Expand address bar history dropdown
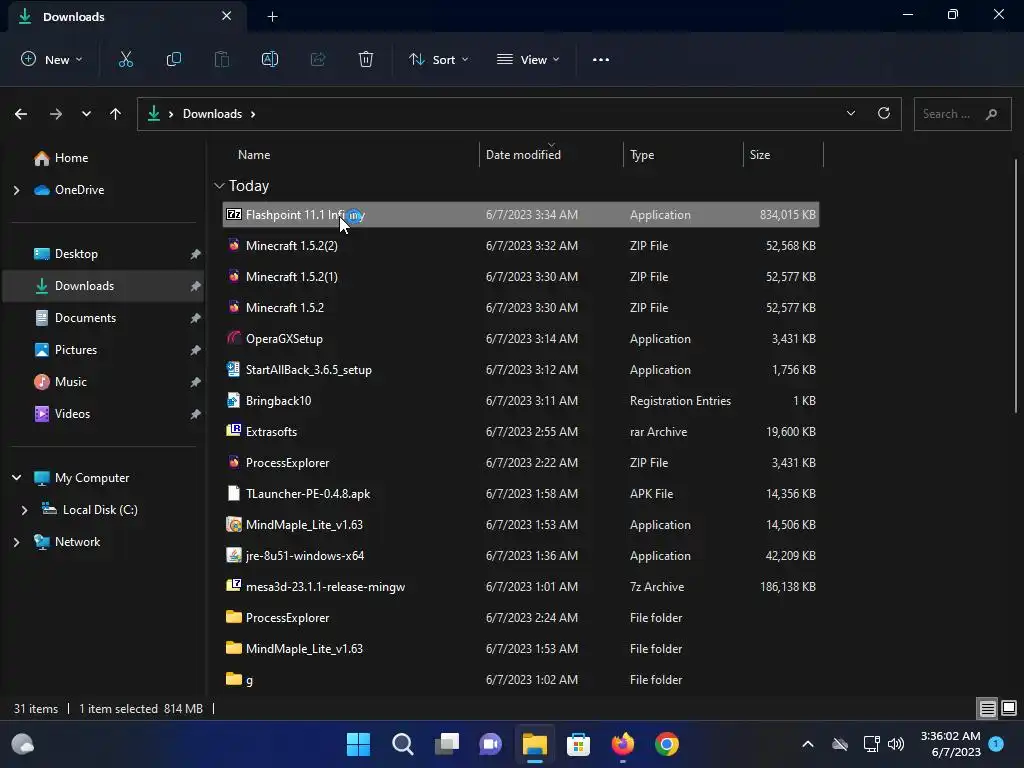This screenshot has width=1024, height=768. click(x=851, y=114)
